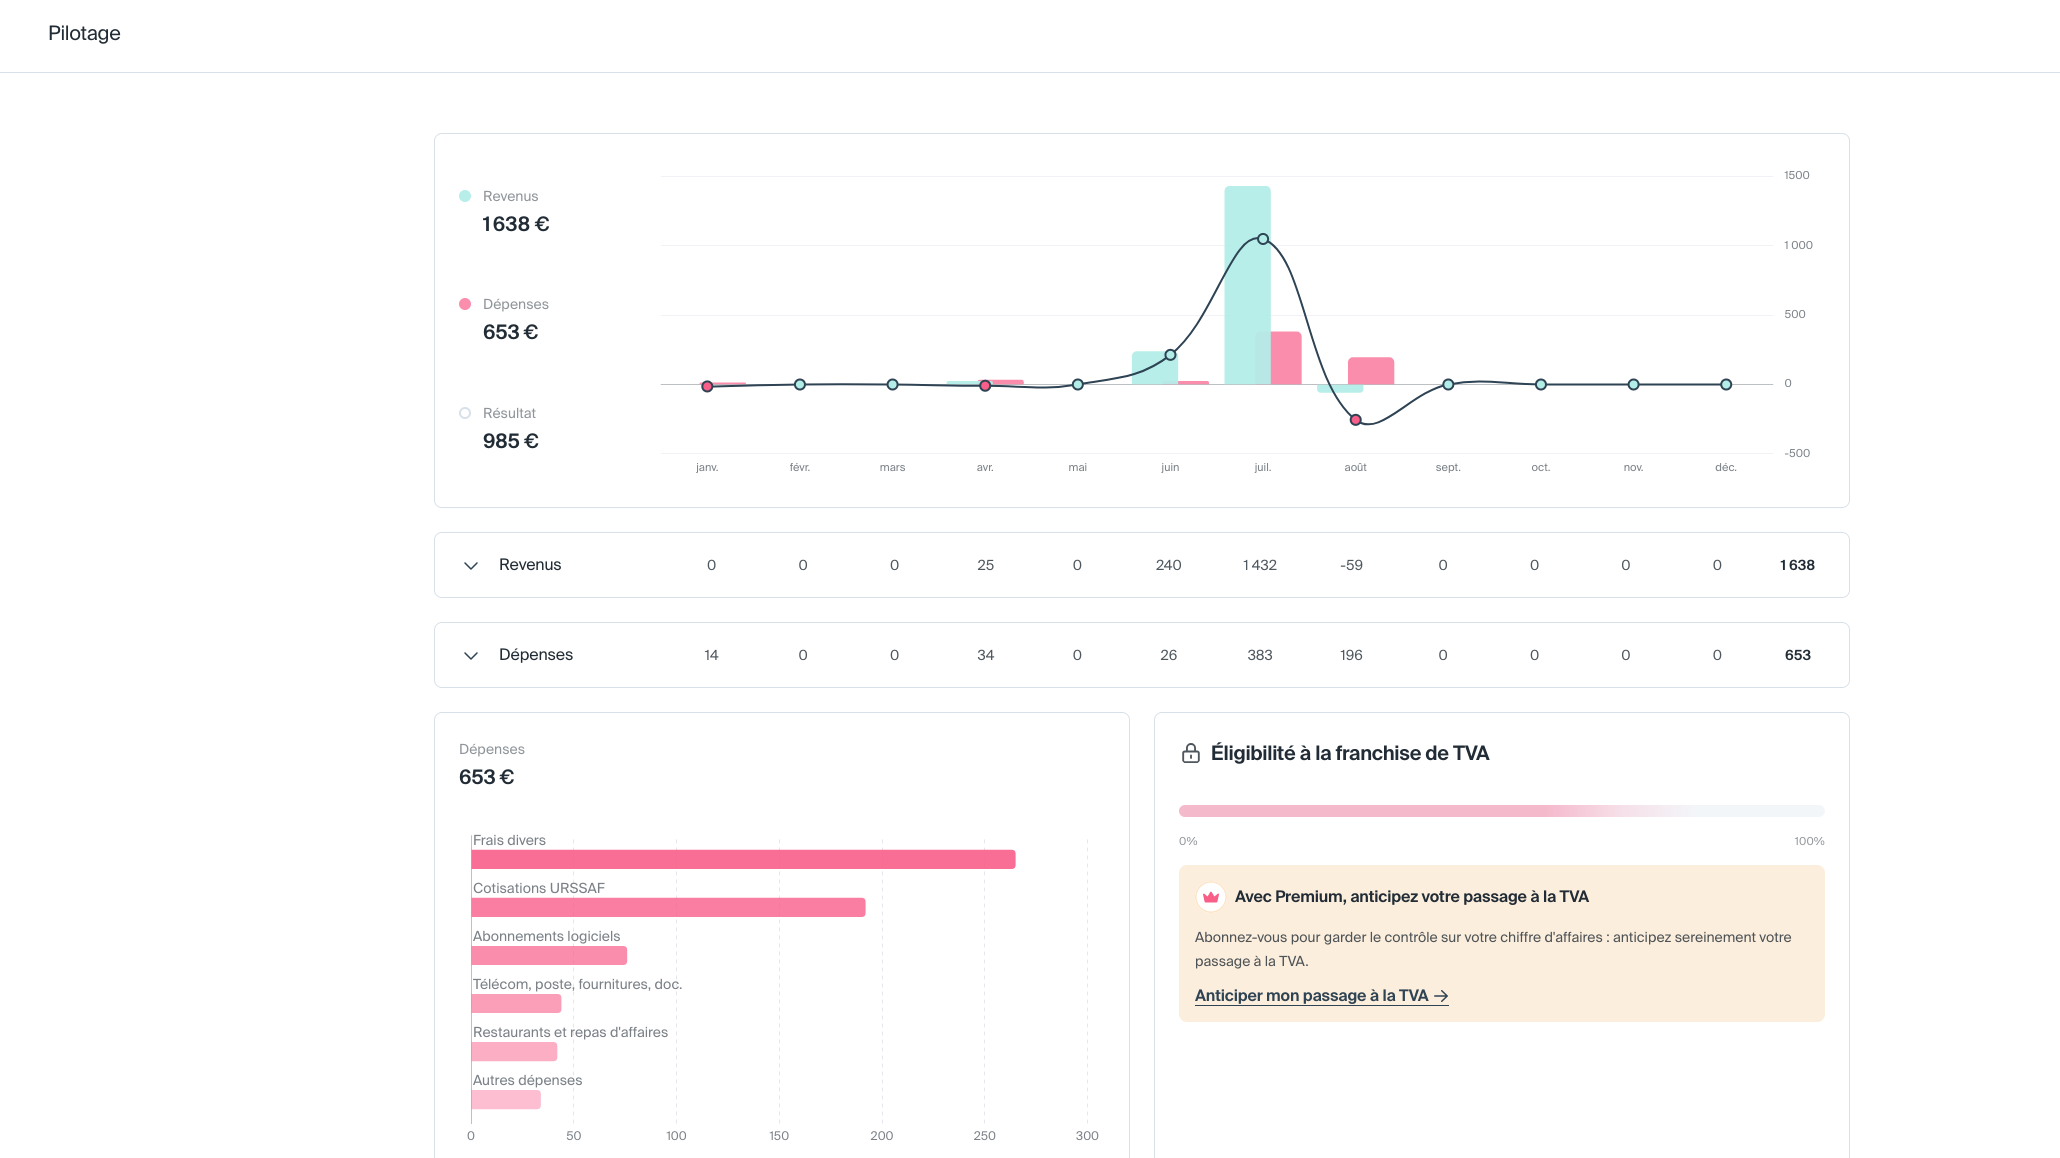The image size is (2060, 1158).
Task: Open the Pilotage page title
Action: 84,33
